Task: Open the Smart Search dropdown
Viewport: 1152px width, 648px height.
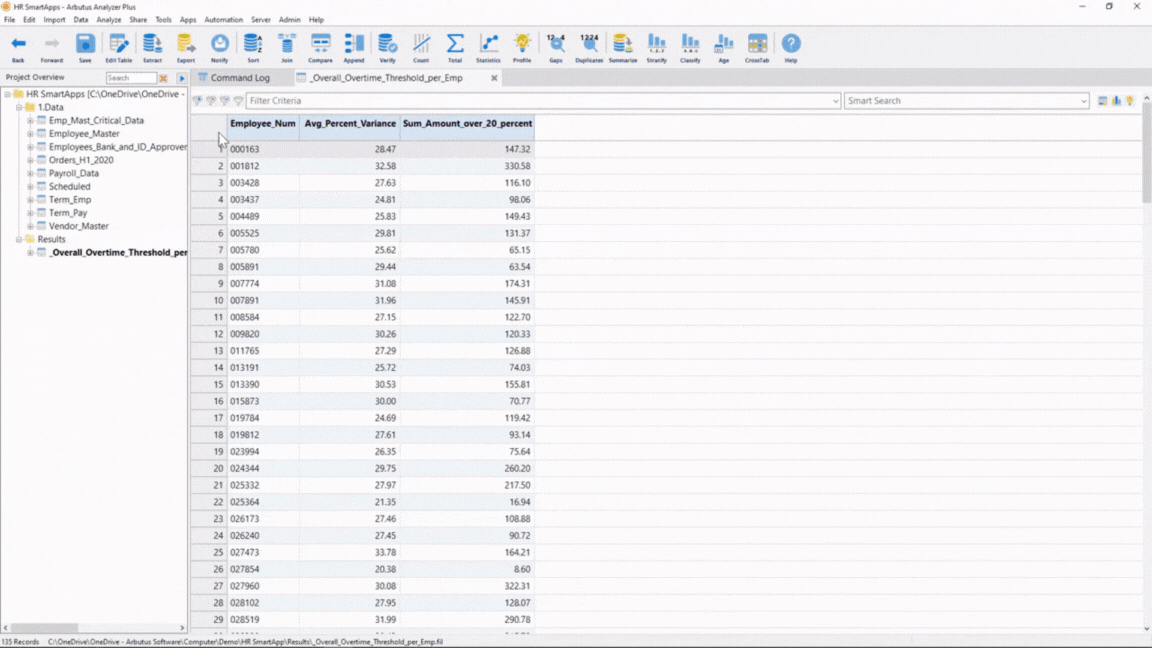Action: [1084, 100]
